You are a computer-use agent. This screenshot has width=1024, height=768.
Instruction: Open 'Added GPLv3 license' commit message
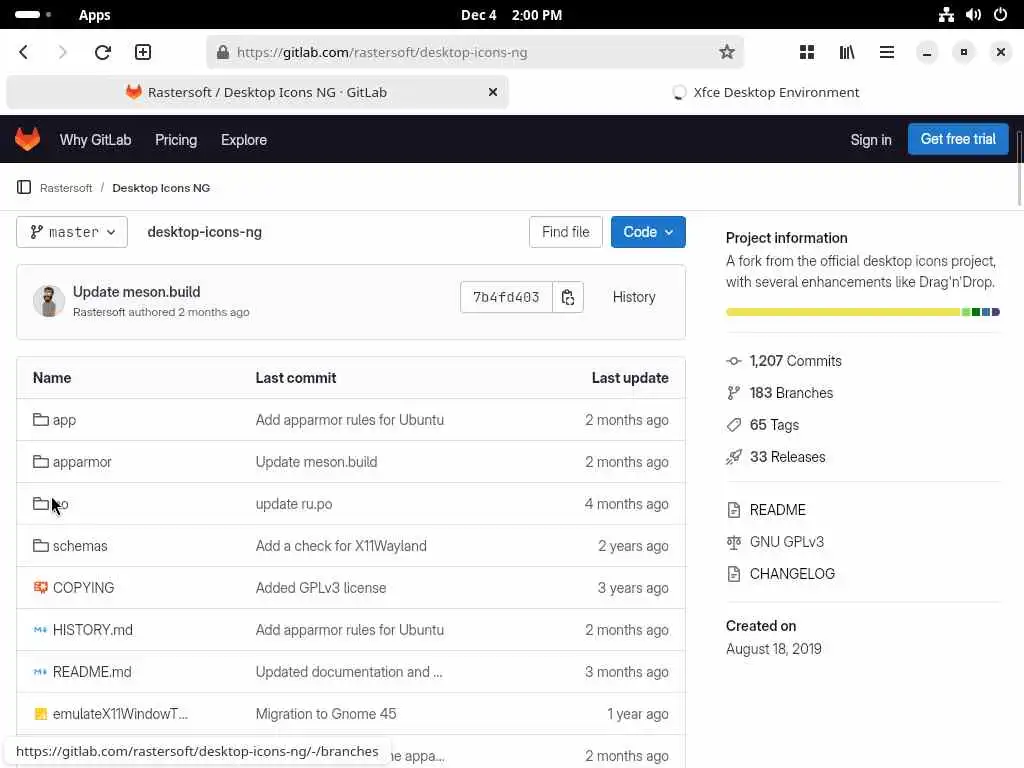(321, 588)
